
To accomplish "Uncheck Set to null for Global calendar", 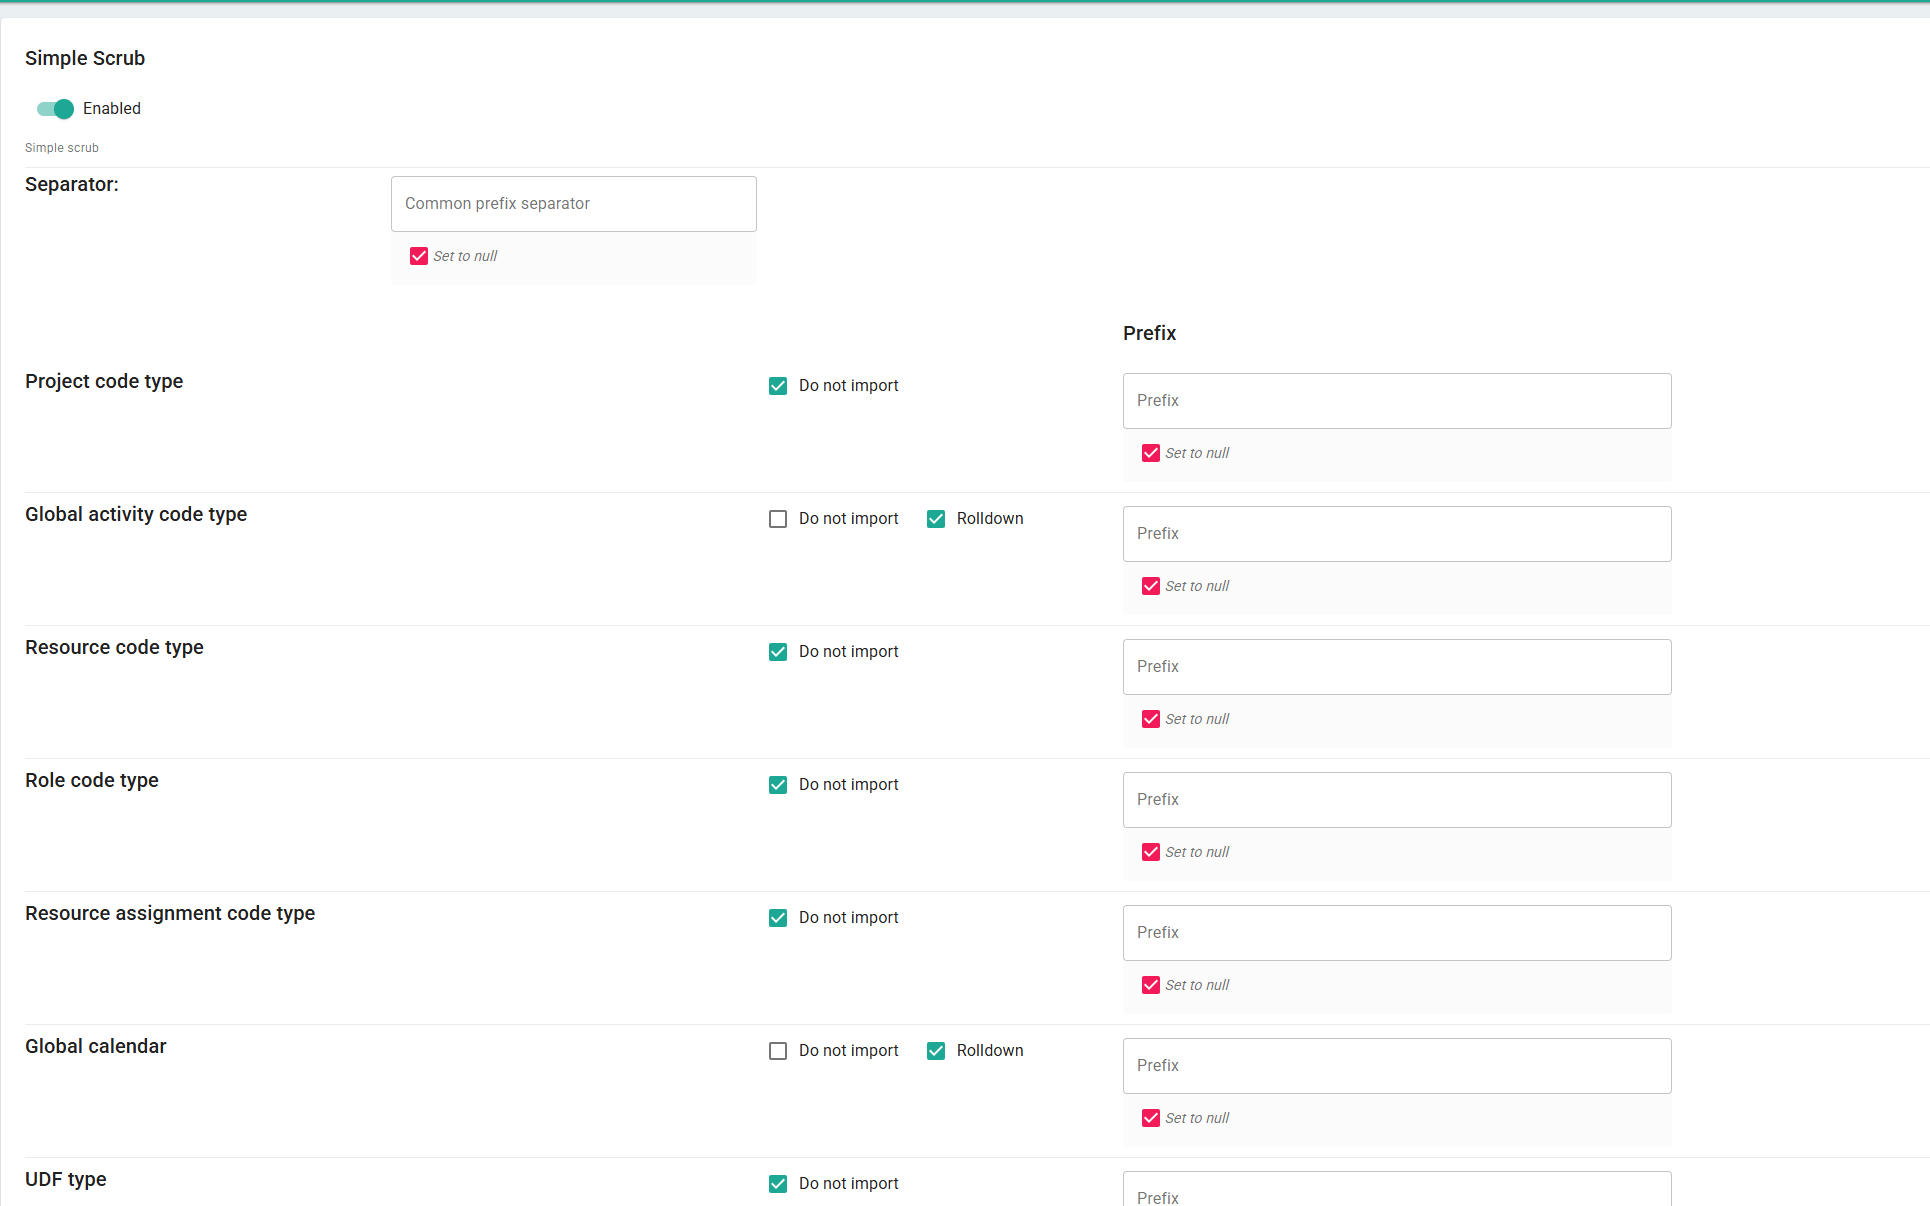I will click(1151, 1119).
